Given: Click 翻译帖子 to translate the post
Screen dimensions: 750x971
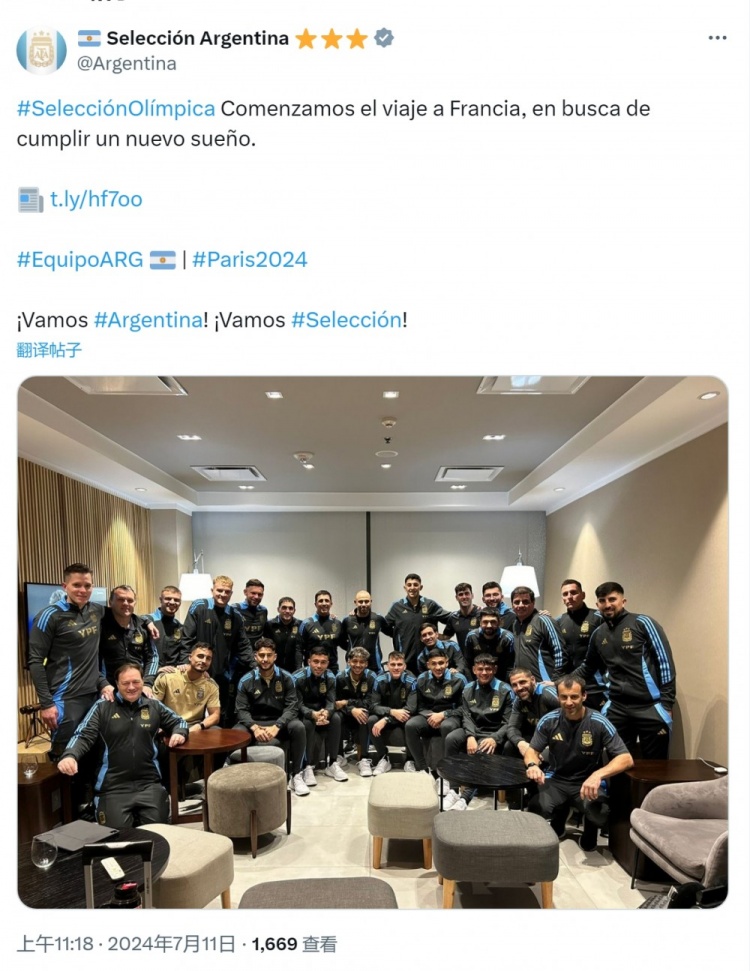Looking at the screenshot, I should click(x=49, y=350).
